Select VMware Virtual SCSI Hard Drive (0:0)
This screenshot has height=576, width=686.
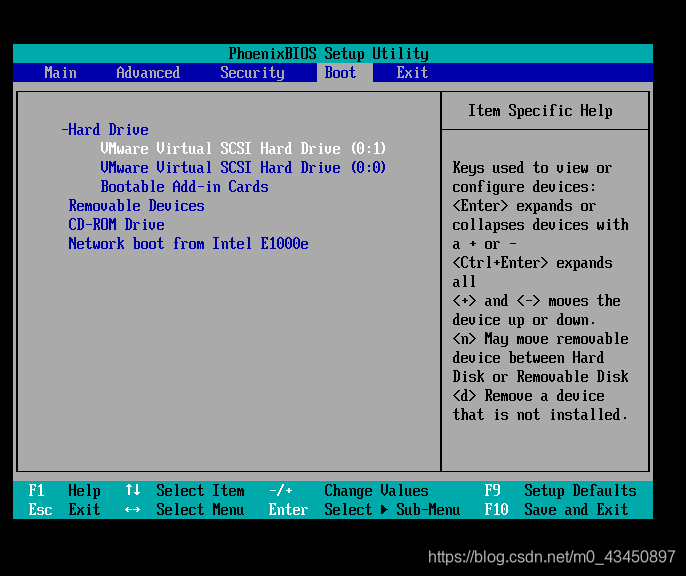pyautogui.click(x=243, y=168)
